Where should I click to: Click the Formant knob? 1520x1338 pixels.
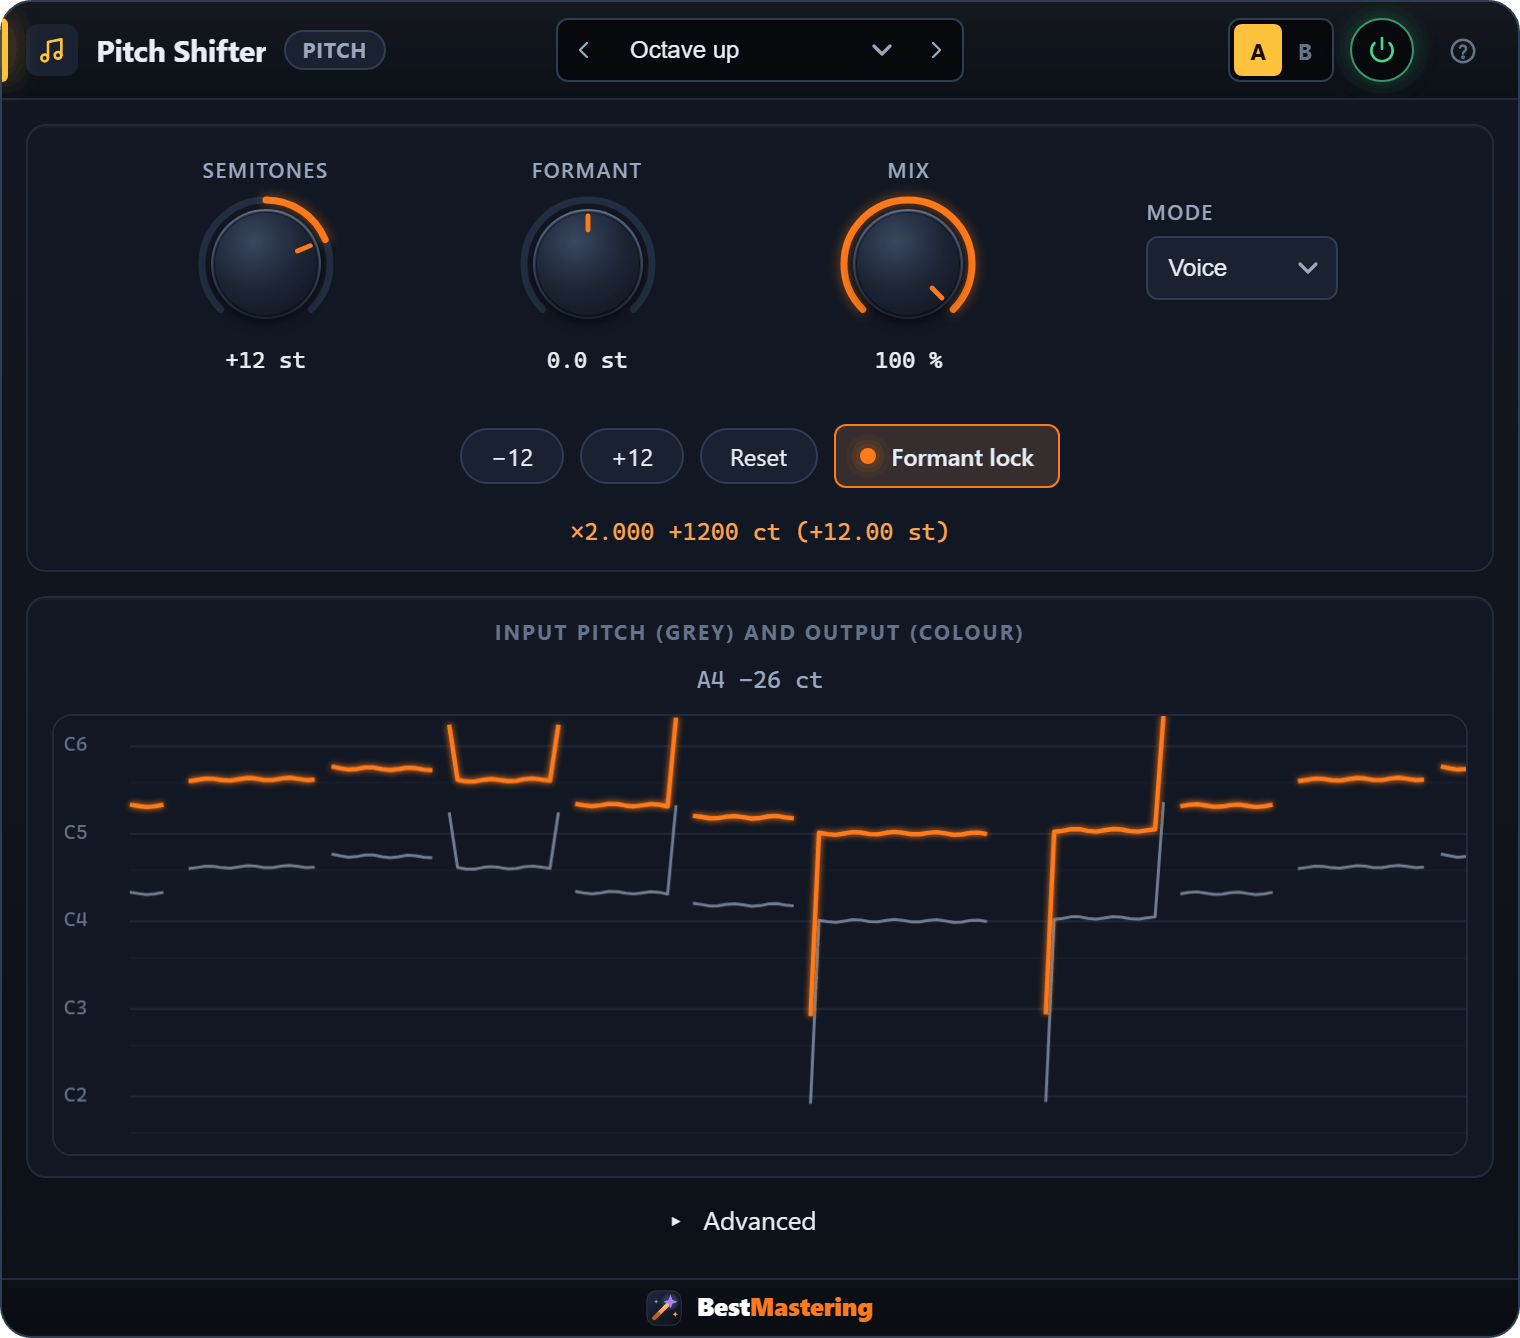point(587,264)
